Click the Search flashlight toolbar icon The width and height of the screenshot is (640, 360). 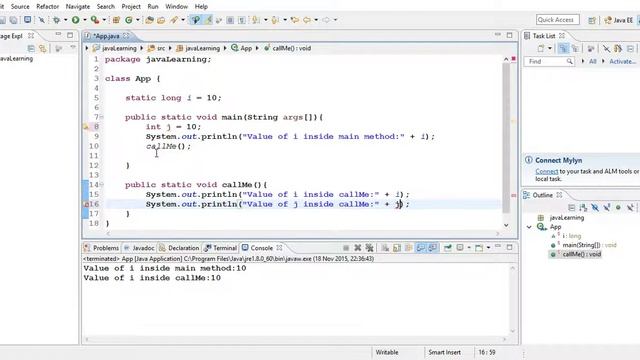click(x=174, y=20)
